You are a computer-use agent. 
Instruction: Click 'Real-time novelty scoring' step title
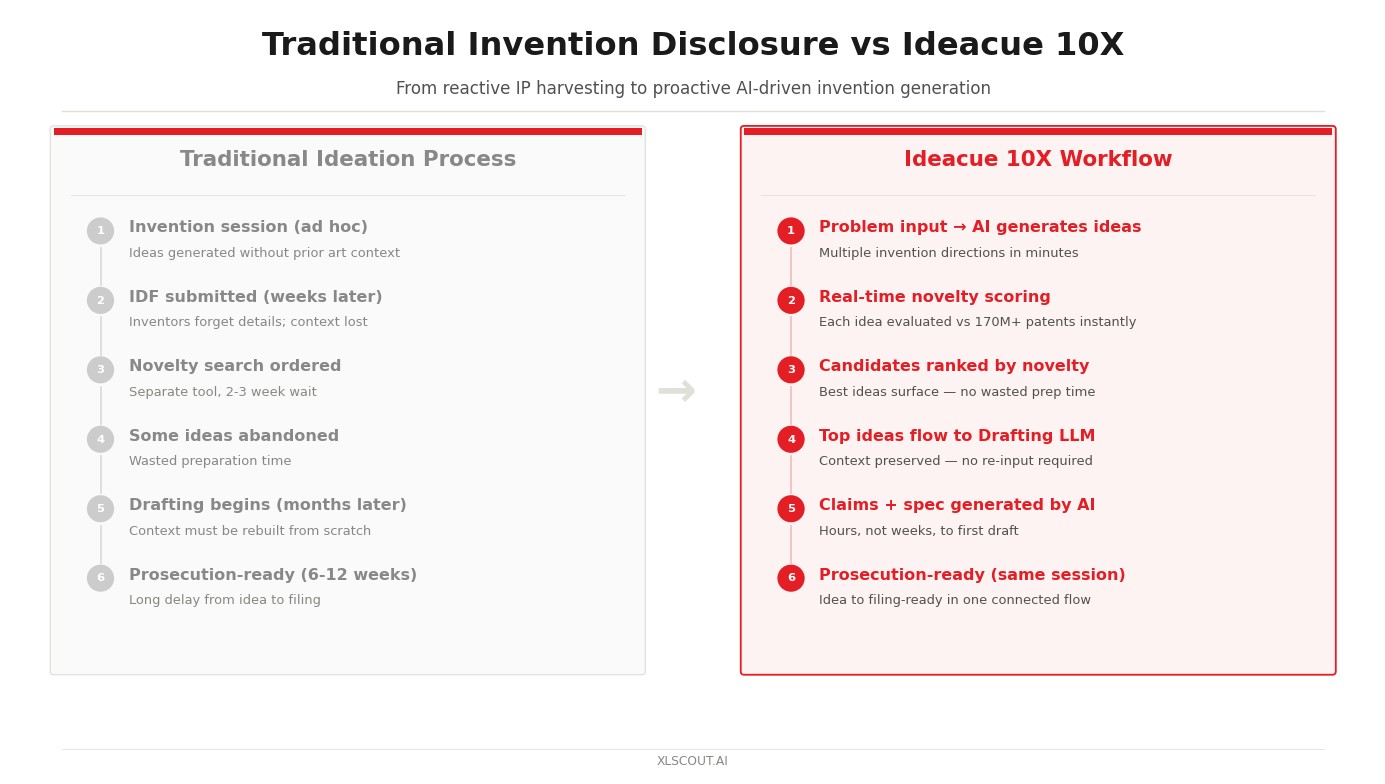pyautogui.click(x=935, y=298)
